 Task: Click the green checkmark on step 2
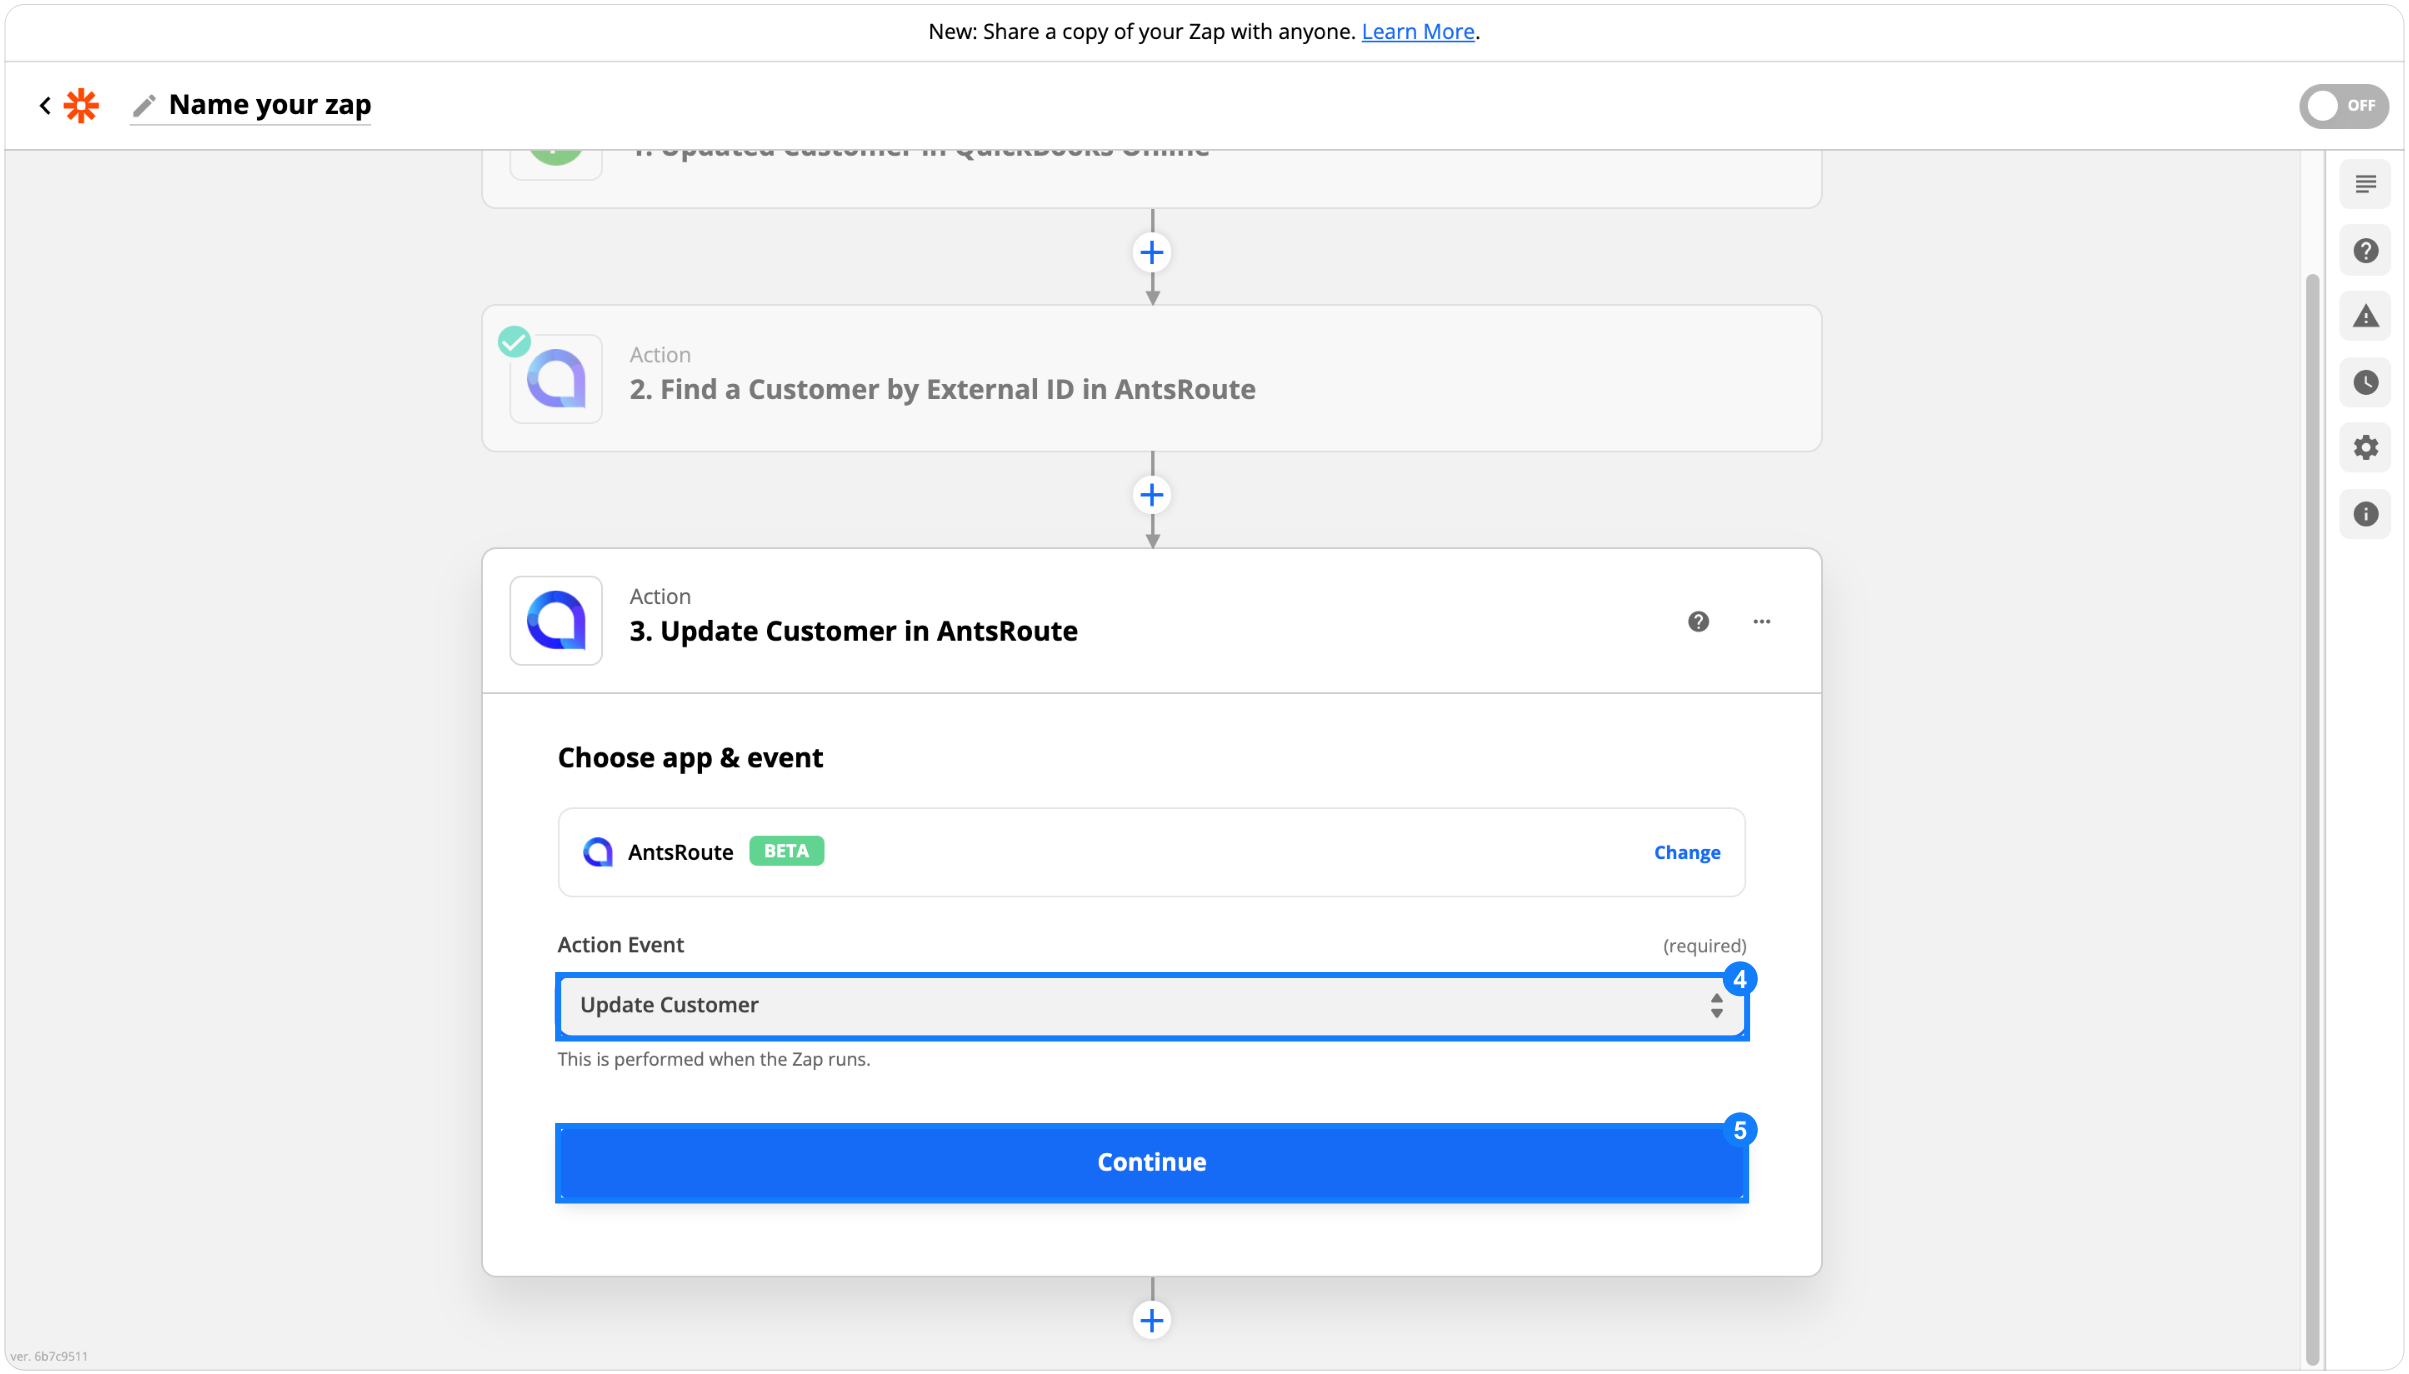pos(514,342)
